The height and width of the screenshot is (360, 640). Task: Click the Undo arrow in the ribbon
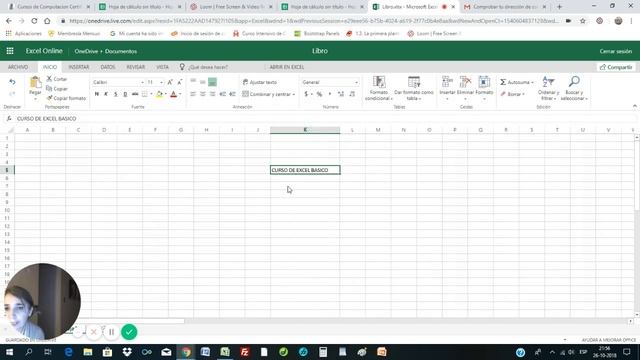tap(12, 82)
